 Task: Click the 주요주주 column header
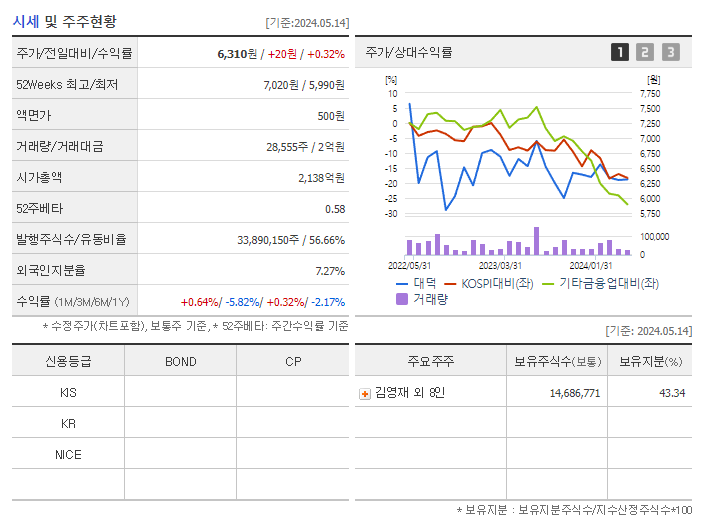click(431, 361)
